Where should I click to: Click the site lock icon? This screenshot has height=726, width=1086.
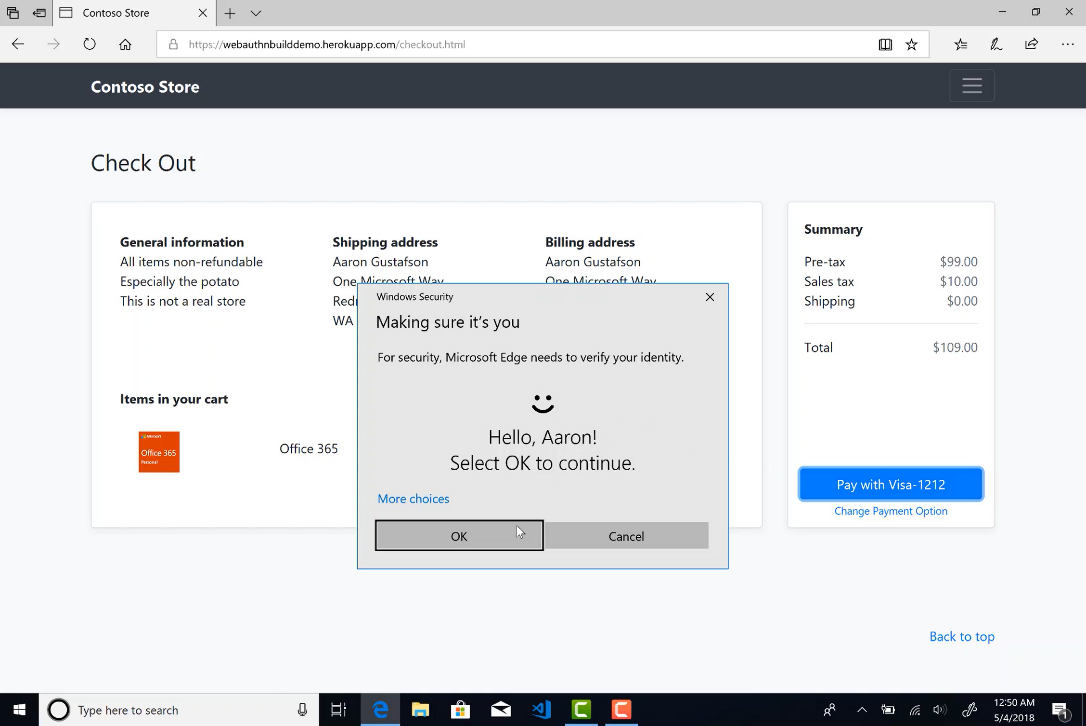[173, 44]
